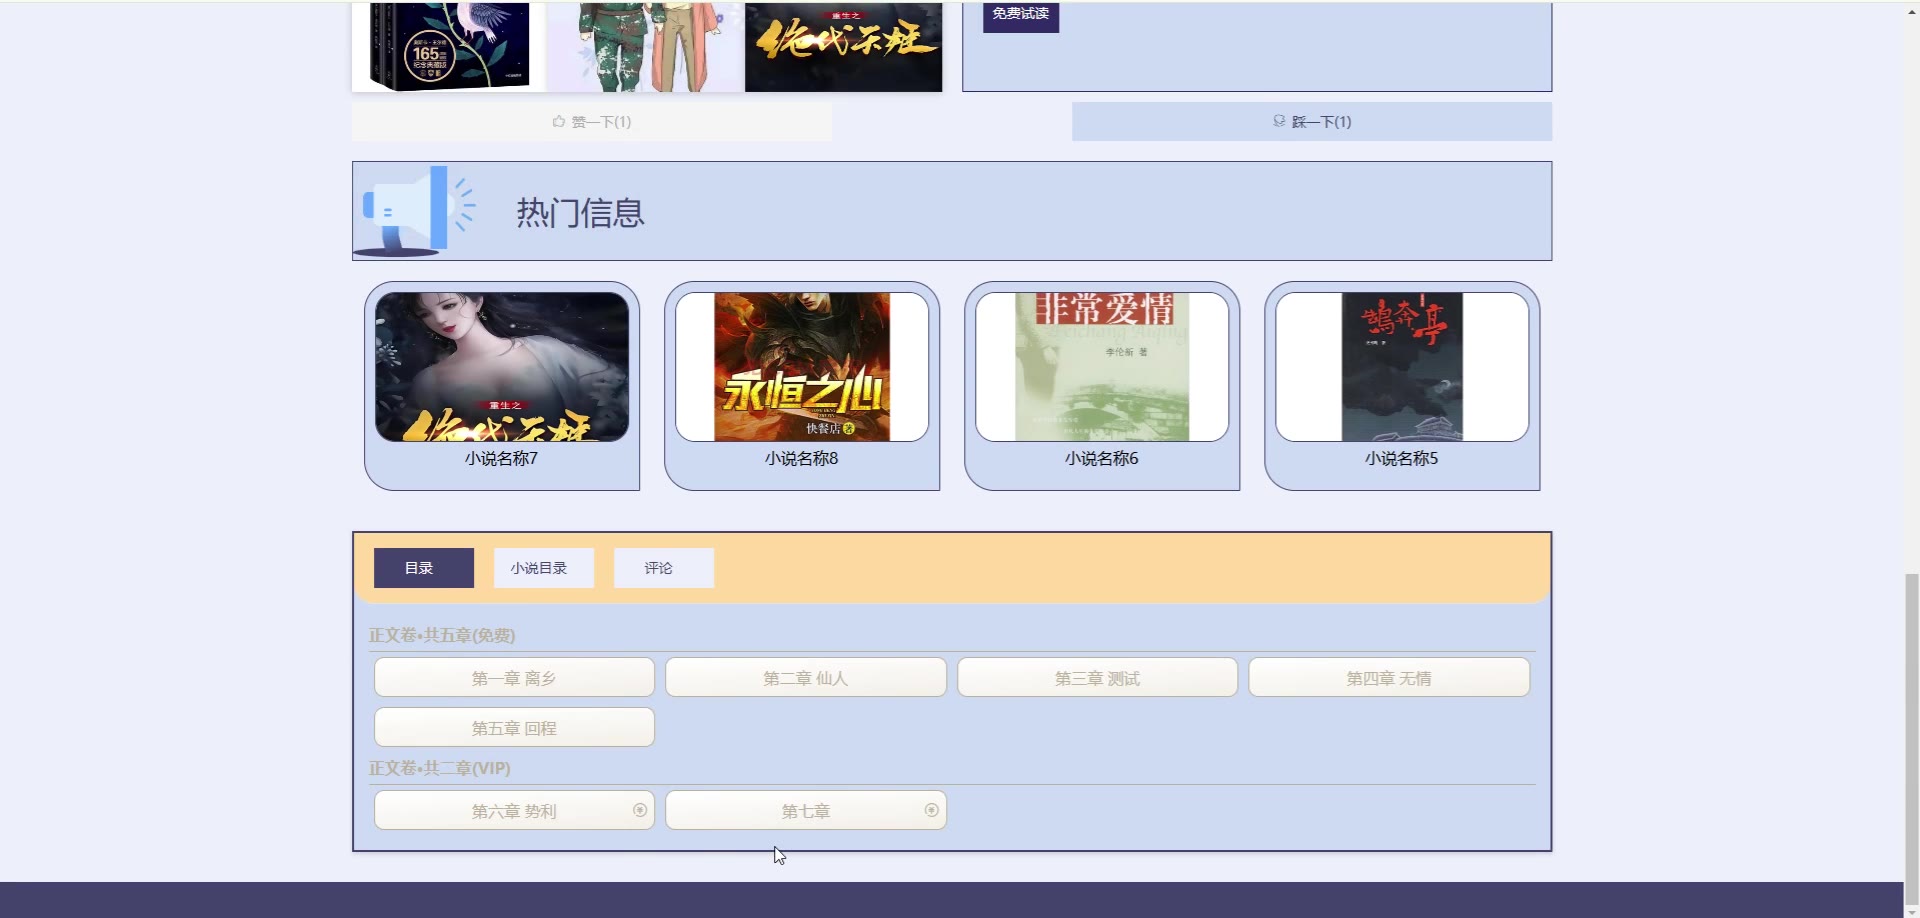Click the 免费试读 button

[1021, 16]
